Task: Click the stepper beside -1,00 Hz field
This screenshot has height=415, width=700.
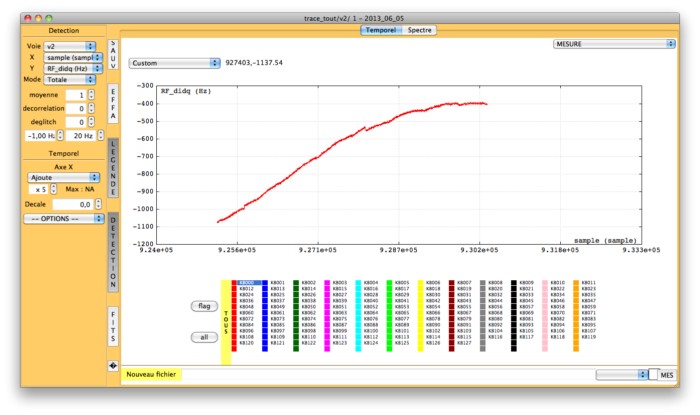Action: point(60,135)
